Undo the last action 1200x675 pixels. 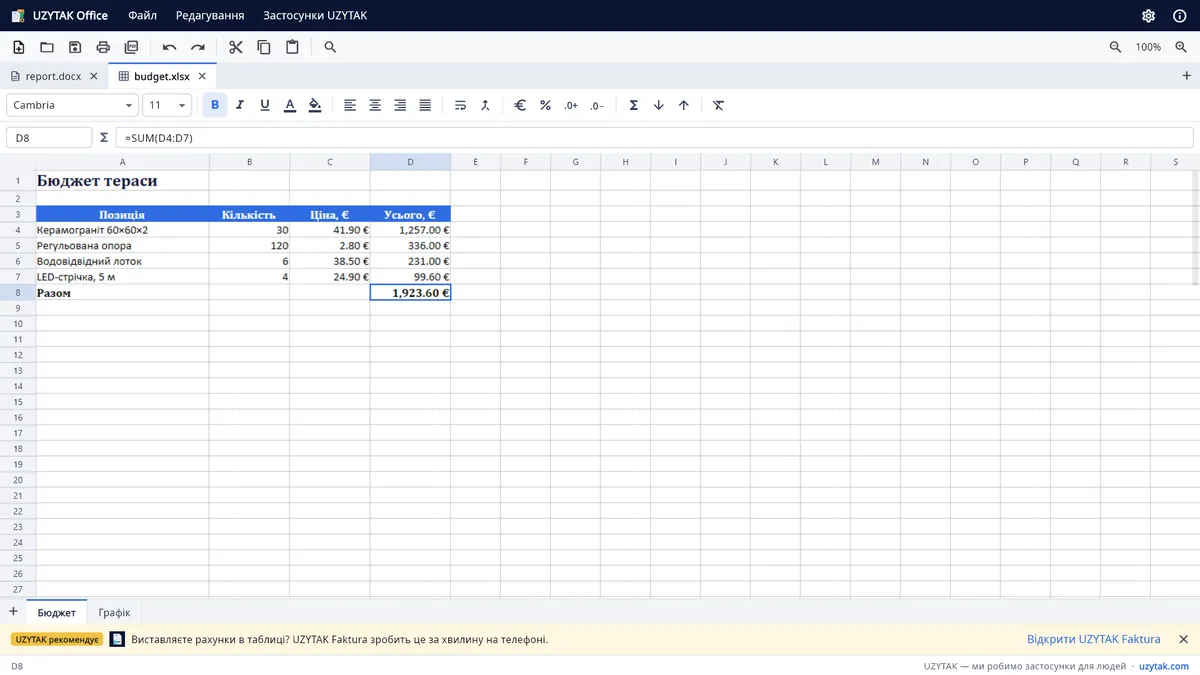click(170, 47)
